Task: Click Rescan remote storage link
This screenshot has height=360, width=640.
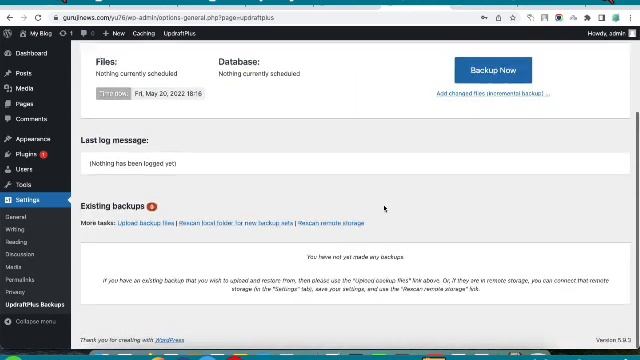Action: click(331, 223)
